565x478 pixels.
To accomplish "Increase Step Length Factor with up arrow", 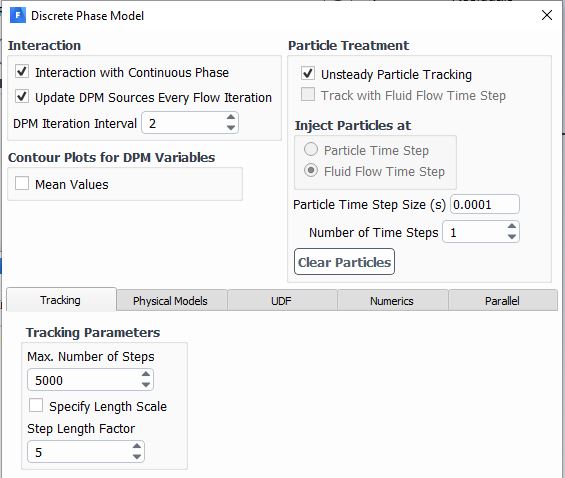I will 137,446.
